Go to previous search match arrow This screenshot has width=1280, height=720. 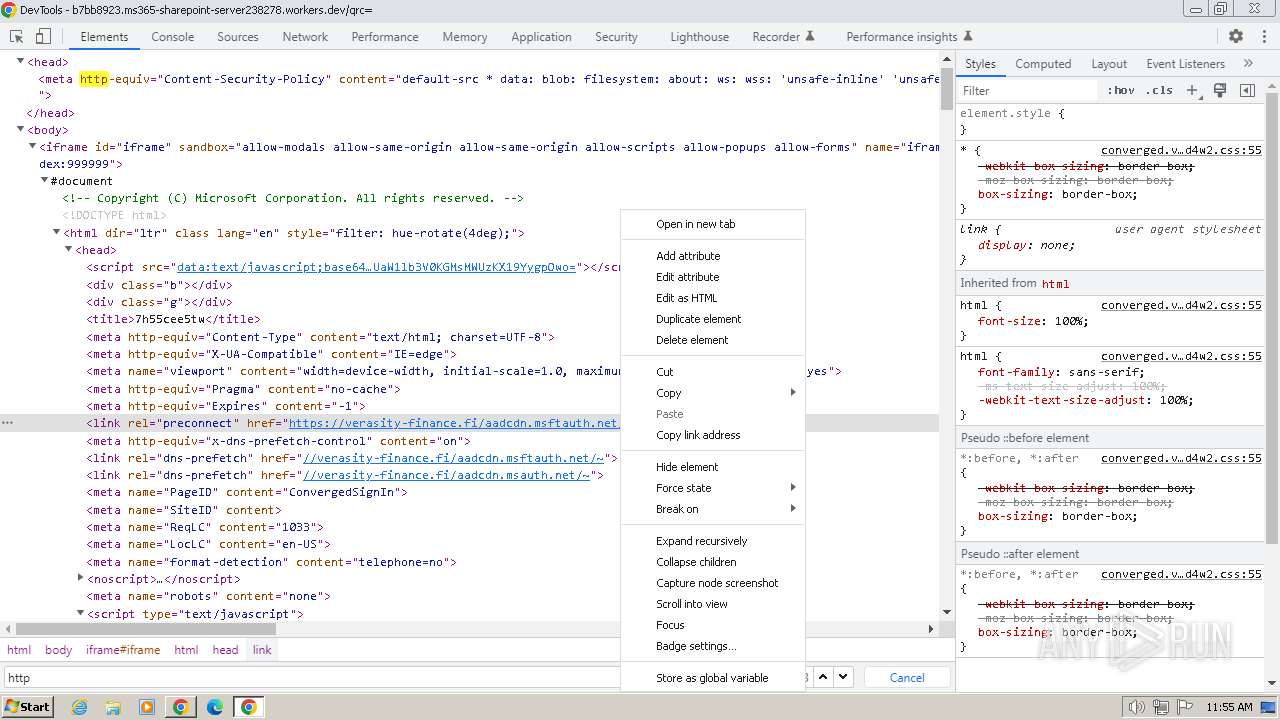[823, 677]
